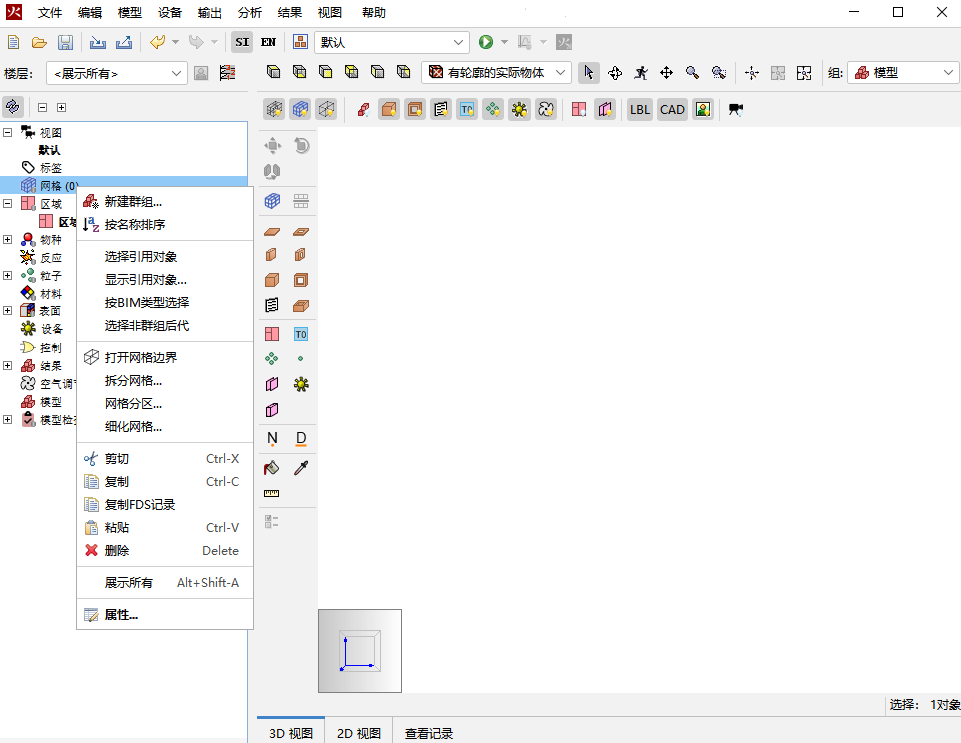
Task: Click the save model icon
Action: (x=65, y=42)
